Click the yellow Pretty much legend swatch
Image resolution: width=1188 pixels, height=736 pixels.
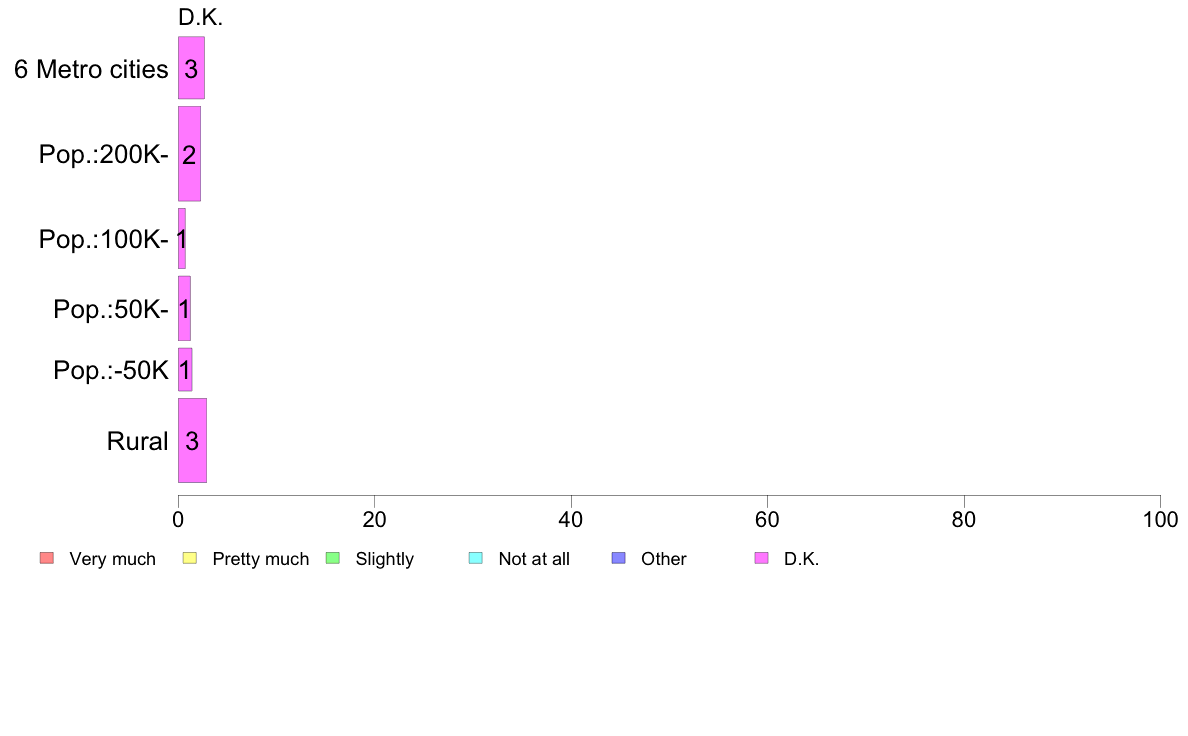pos(190,559)
